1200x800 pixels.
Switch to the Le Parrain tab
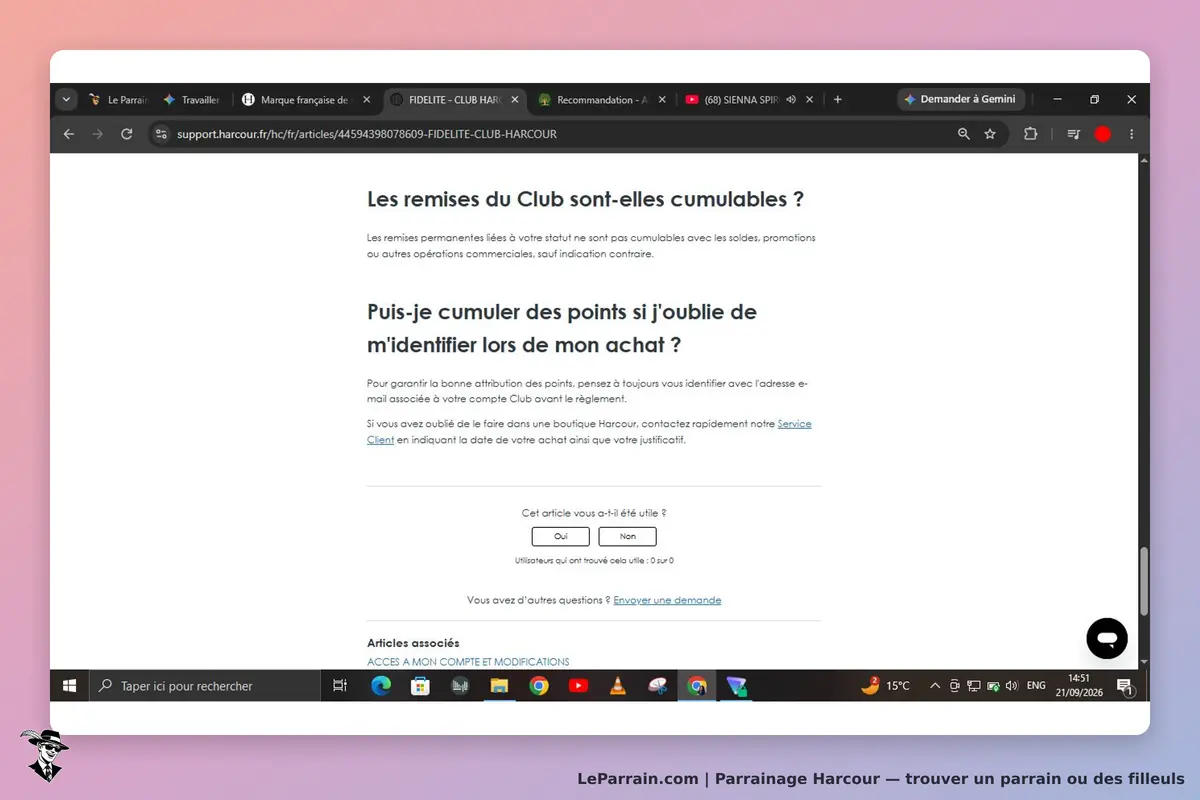point(118,100)
